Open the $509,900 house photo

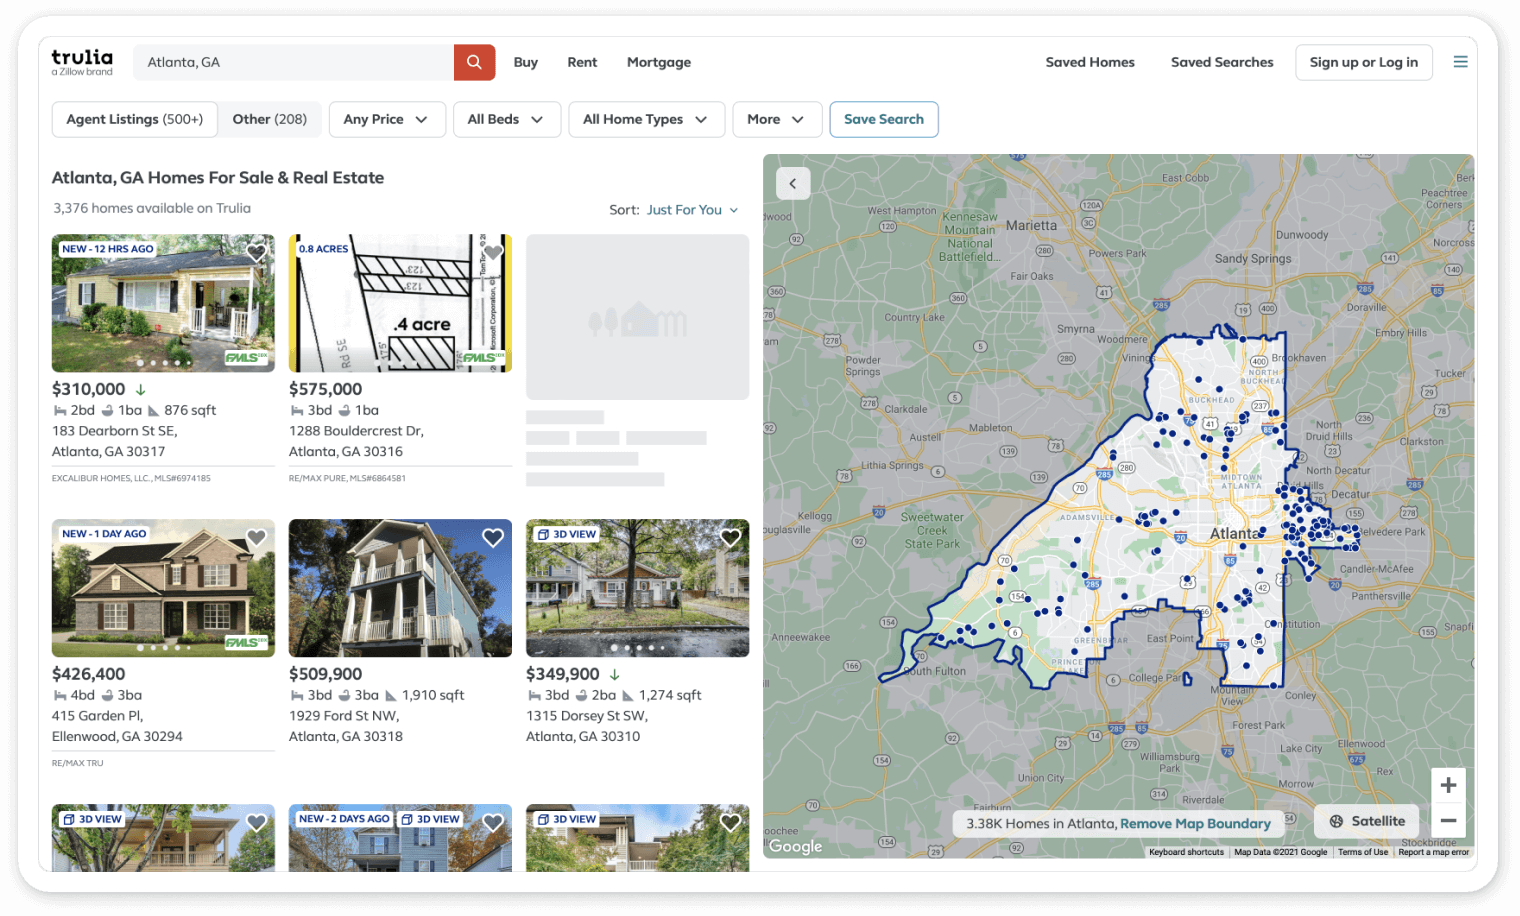coord(400,588)
